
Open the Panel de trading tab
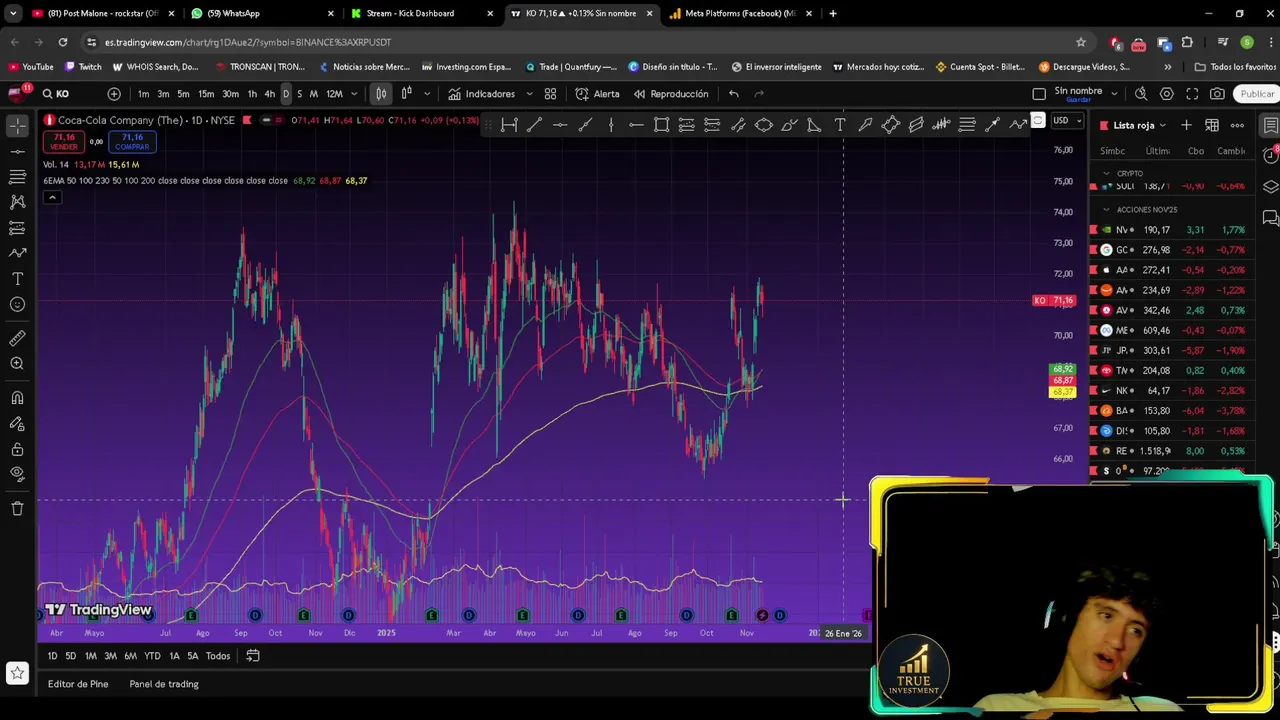[164, 684]
